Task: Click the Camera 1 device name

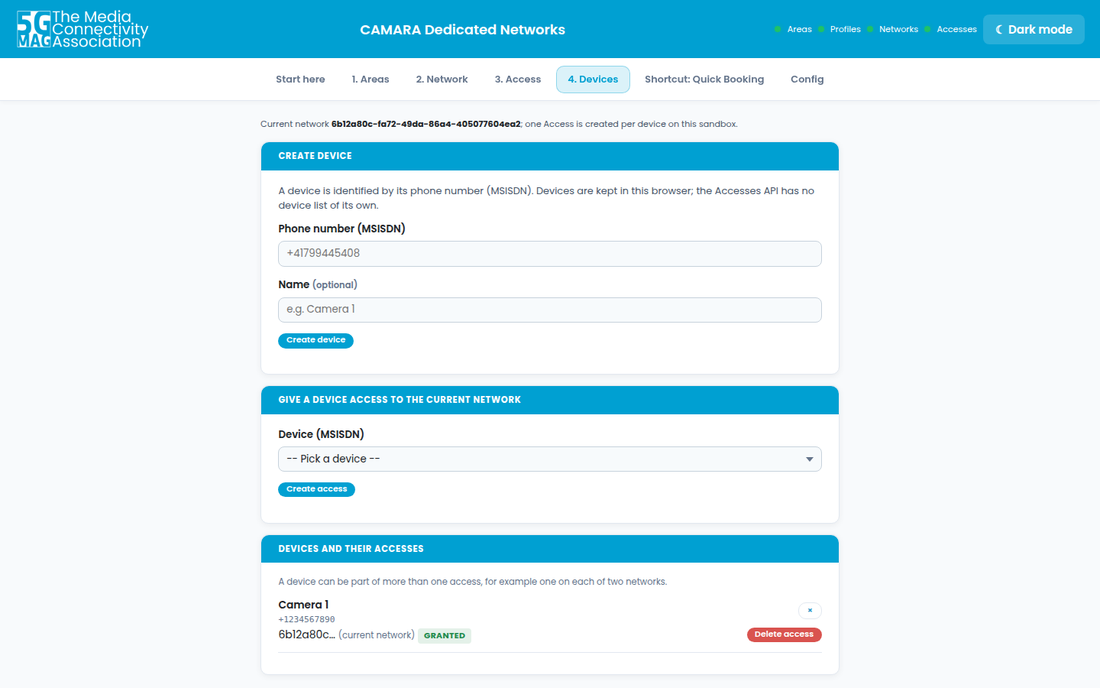Action: click(303, 605)
